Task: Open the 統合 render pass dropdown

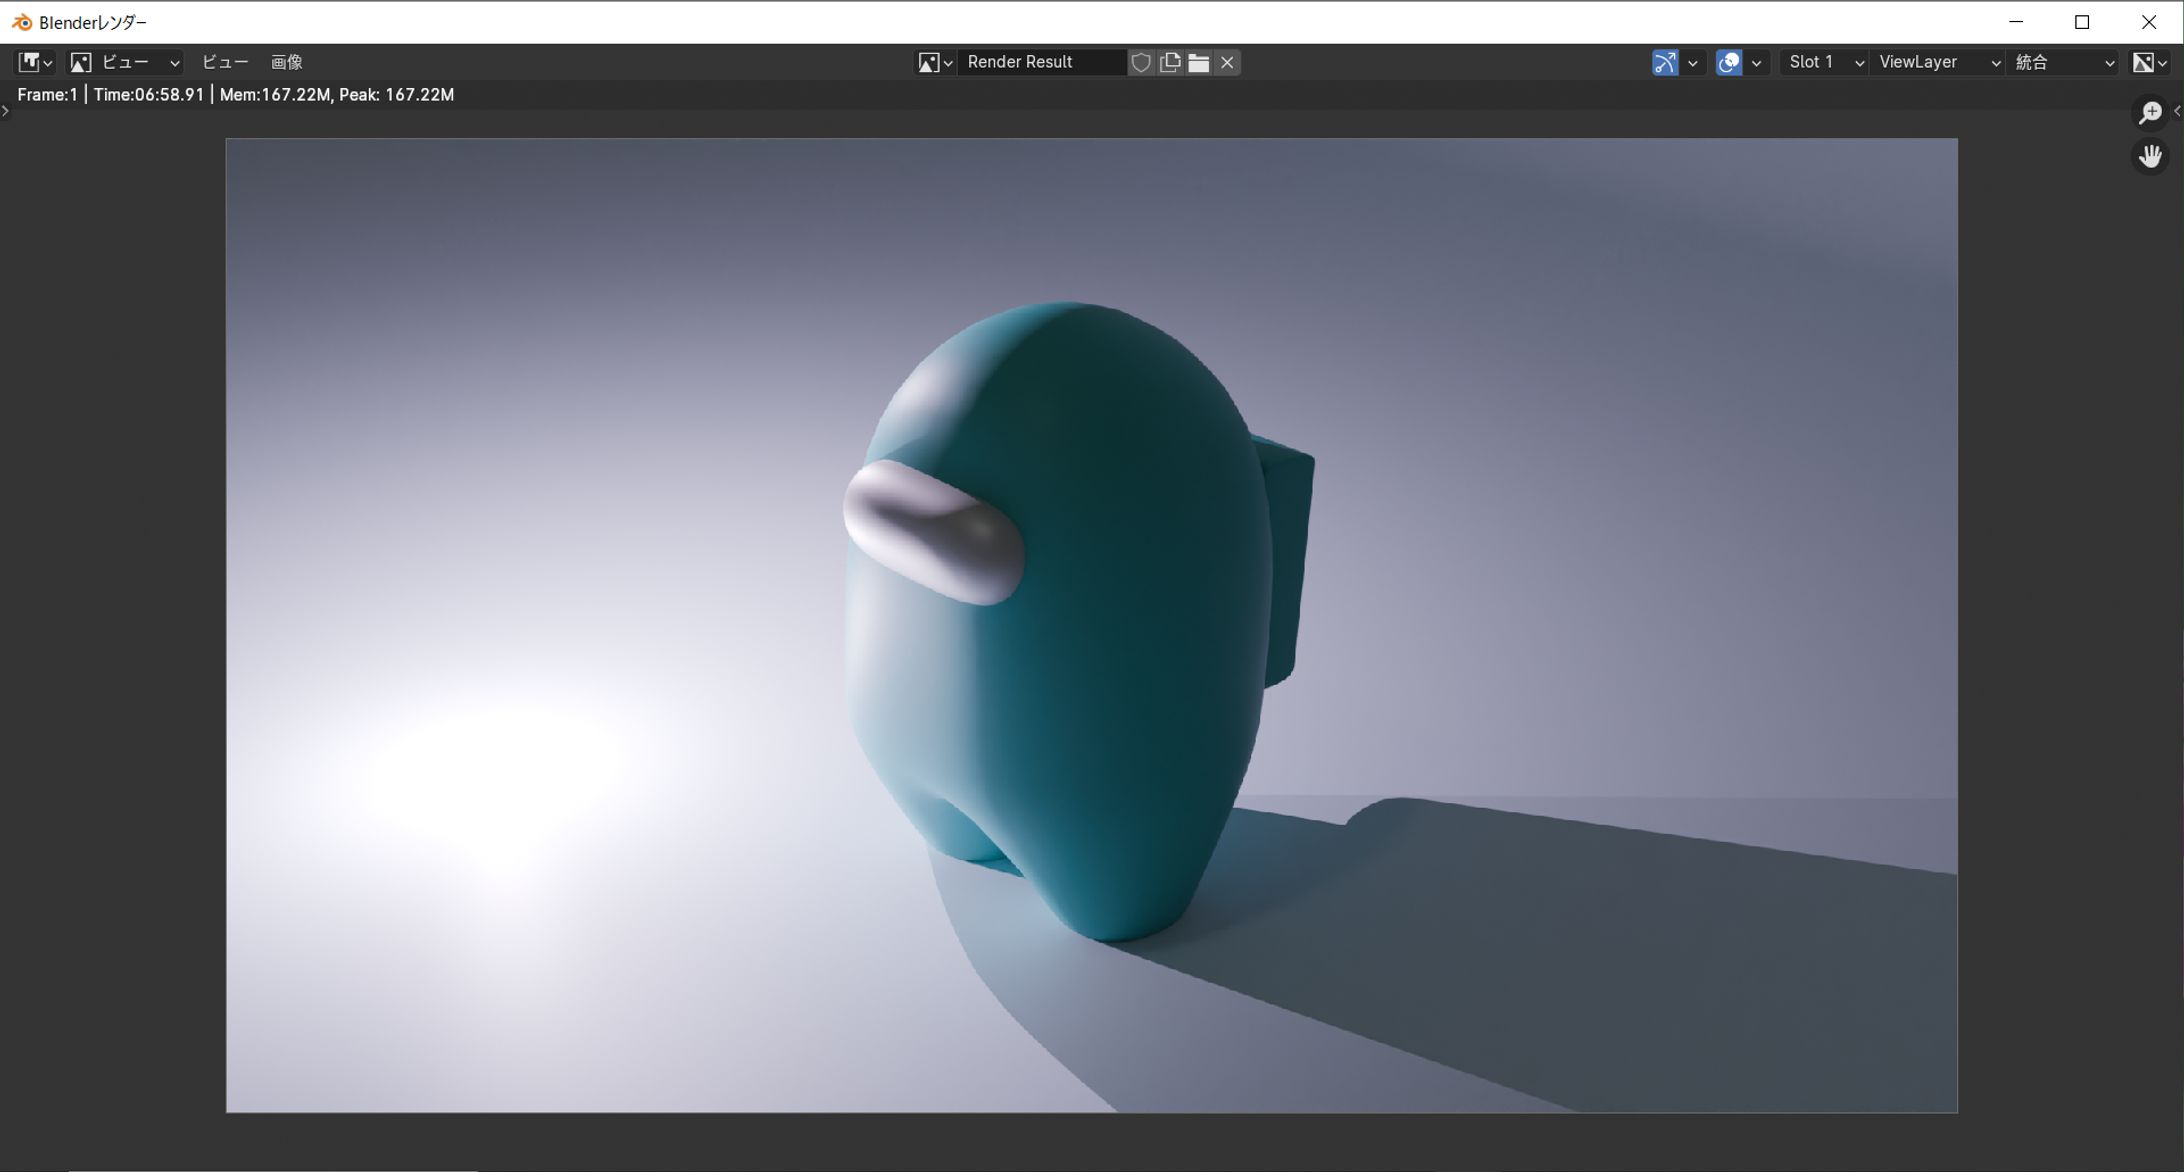Action: pos(2064,62)
